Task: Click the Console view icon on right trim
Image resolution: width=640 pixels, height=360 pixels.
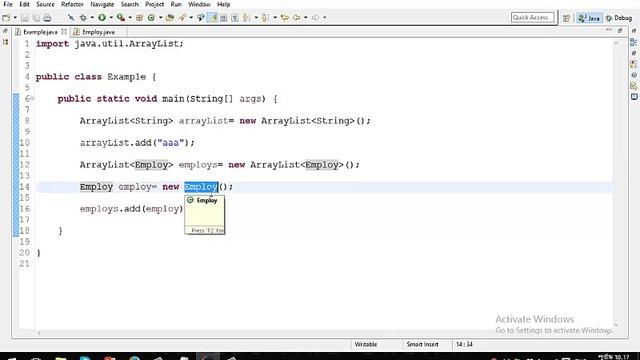Action: click(x=634, y=97)
